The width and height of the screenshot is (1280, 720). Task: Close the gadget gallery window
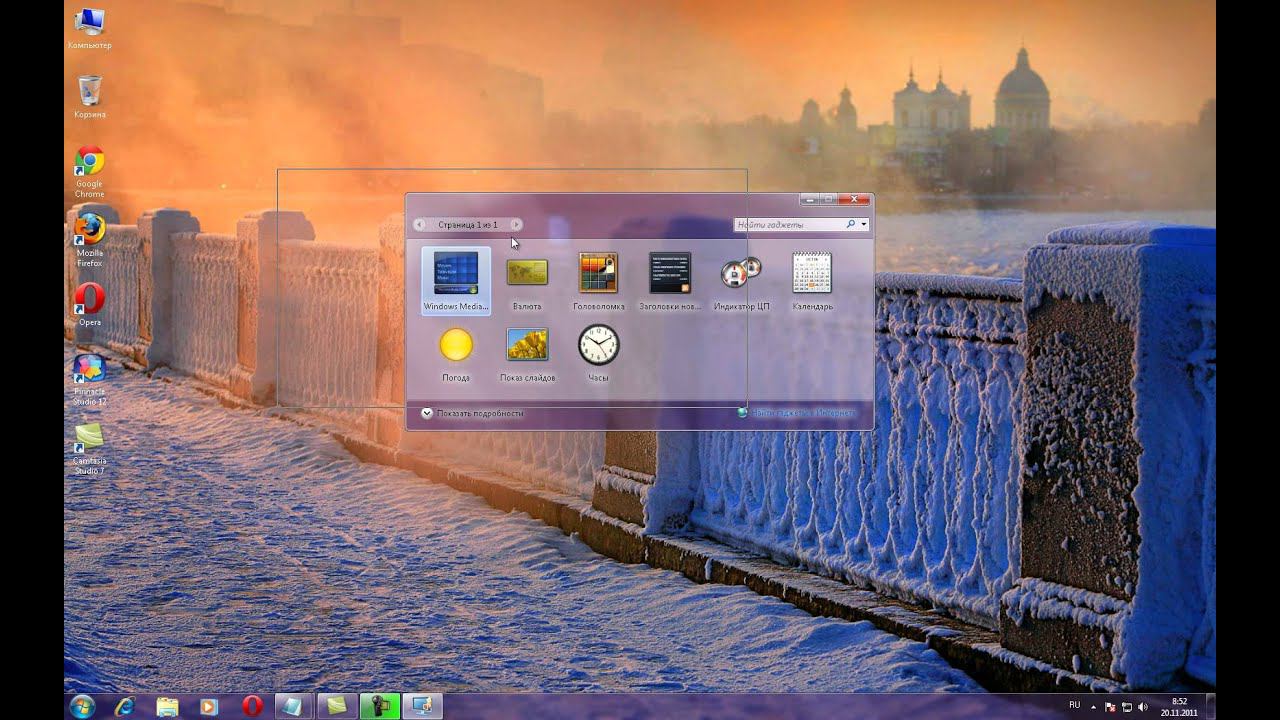coord(854,199)
